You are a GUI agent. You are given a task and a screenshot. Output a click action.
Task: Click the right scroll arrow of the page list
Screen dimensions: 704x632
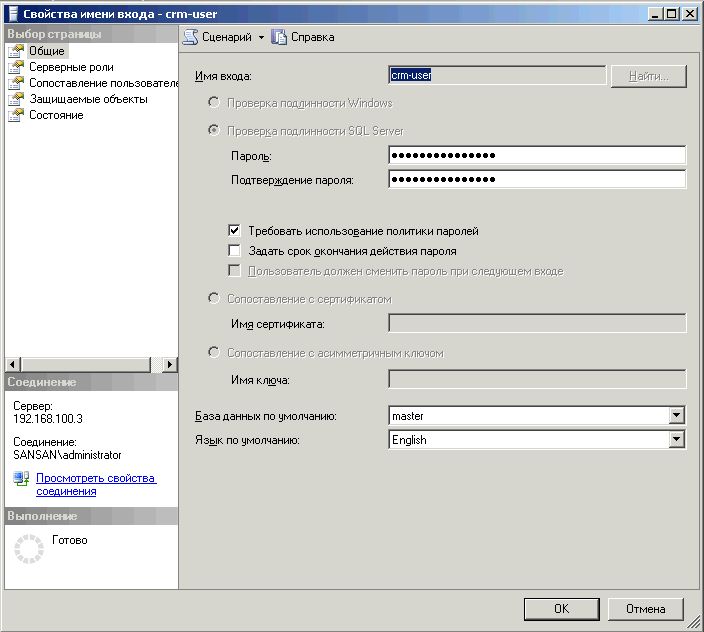[x=169, y=364]
